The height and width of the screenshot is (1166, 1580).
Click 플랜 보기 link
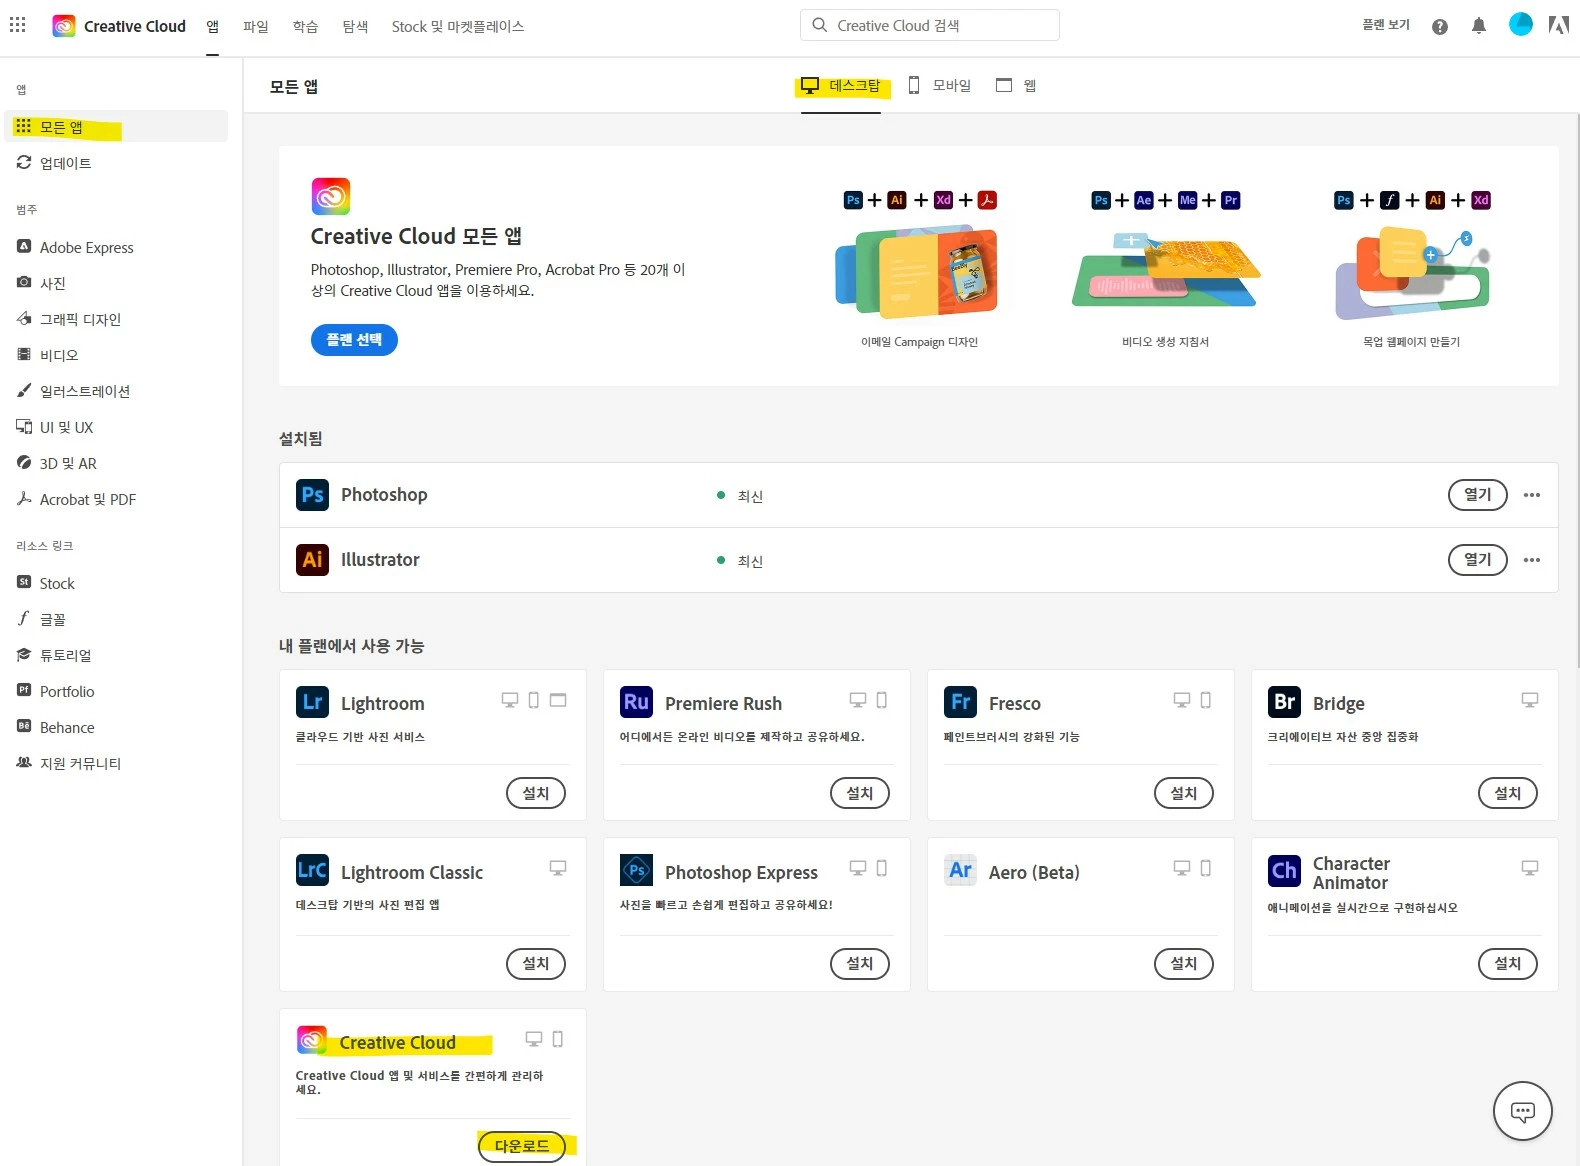pos(1386,25)
